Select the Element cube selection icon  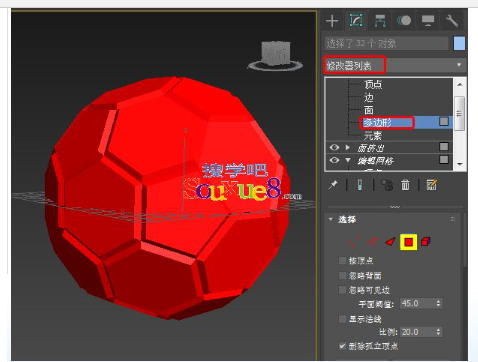(x=426, y=241)
